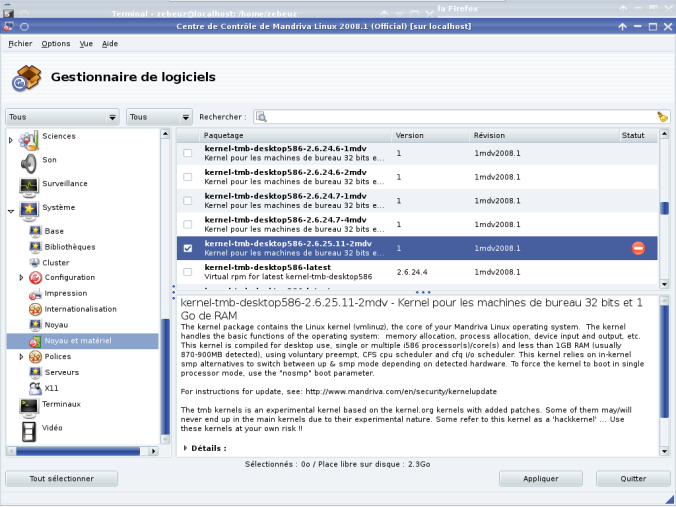Collapse the Système tree category
This screenshot has height=507, width=676.
click(x=10, y=209)
